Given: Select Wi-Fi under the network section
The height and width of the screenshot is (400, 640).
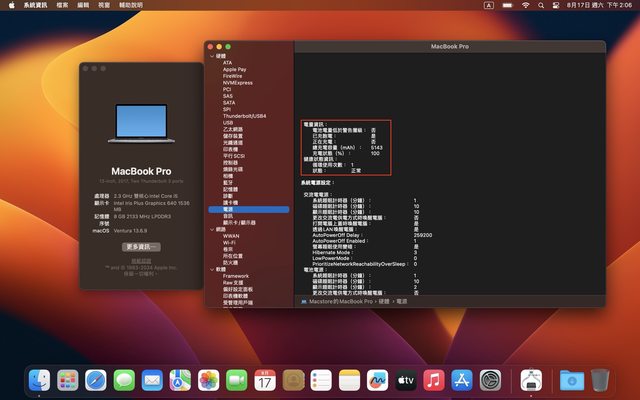Looking at the screenshot, I should coord(229,242).
